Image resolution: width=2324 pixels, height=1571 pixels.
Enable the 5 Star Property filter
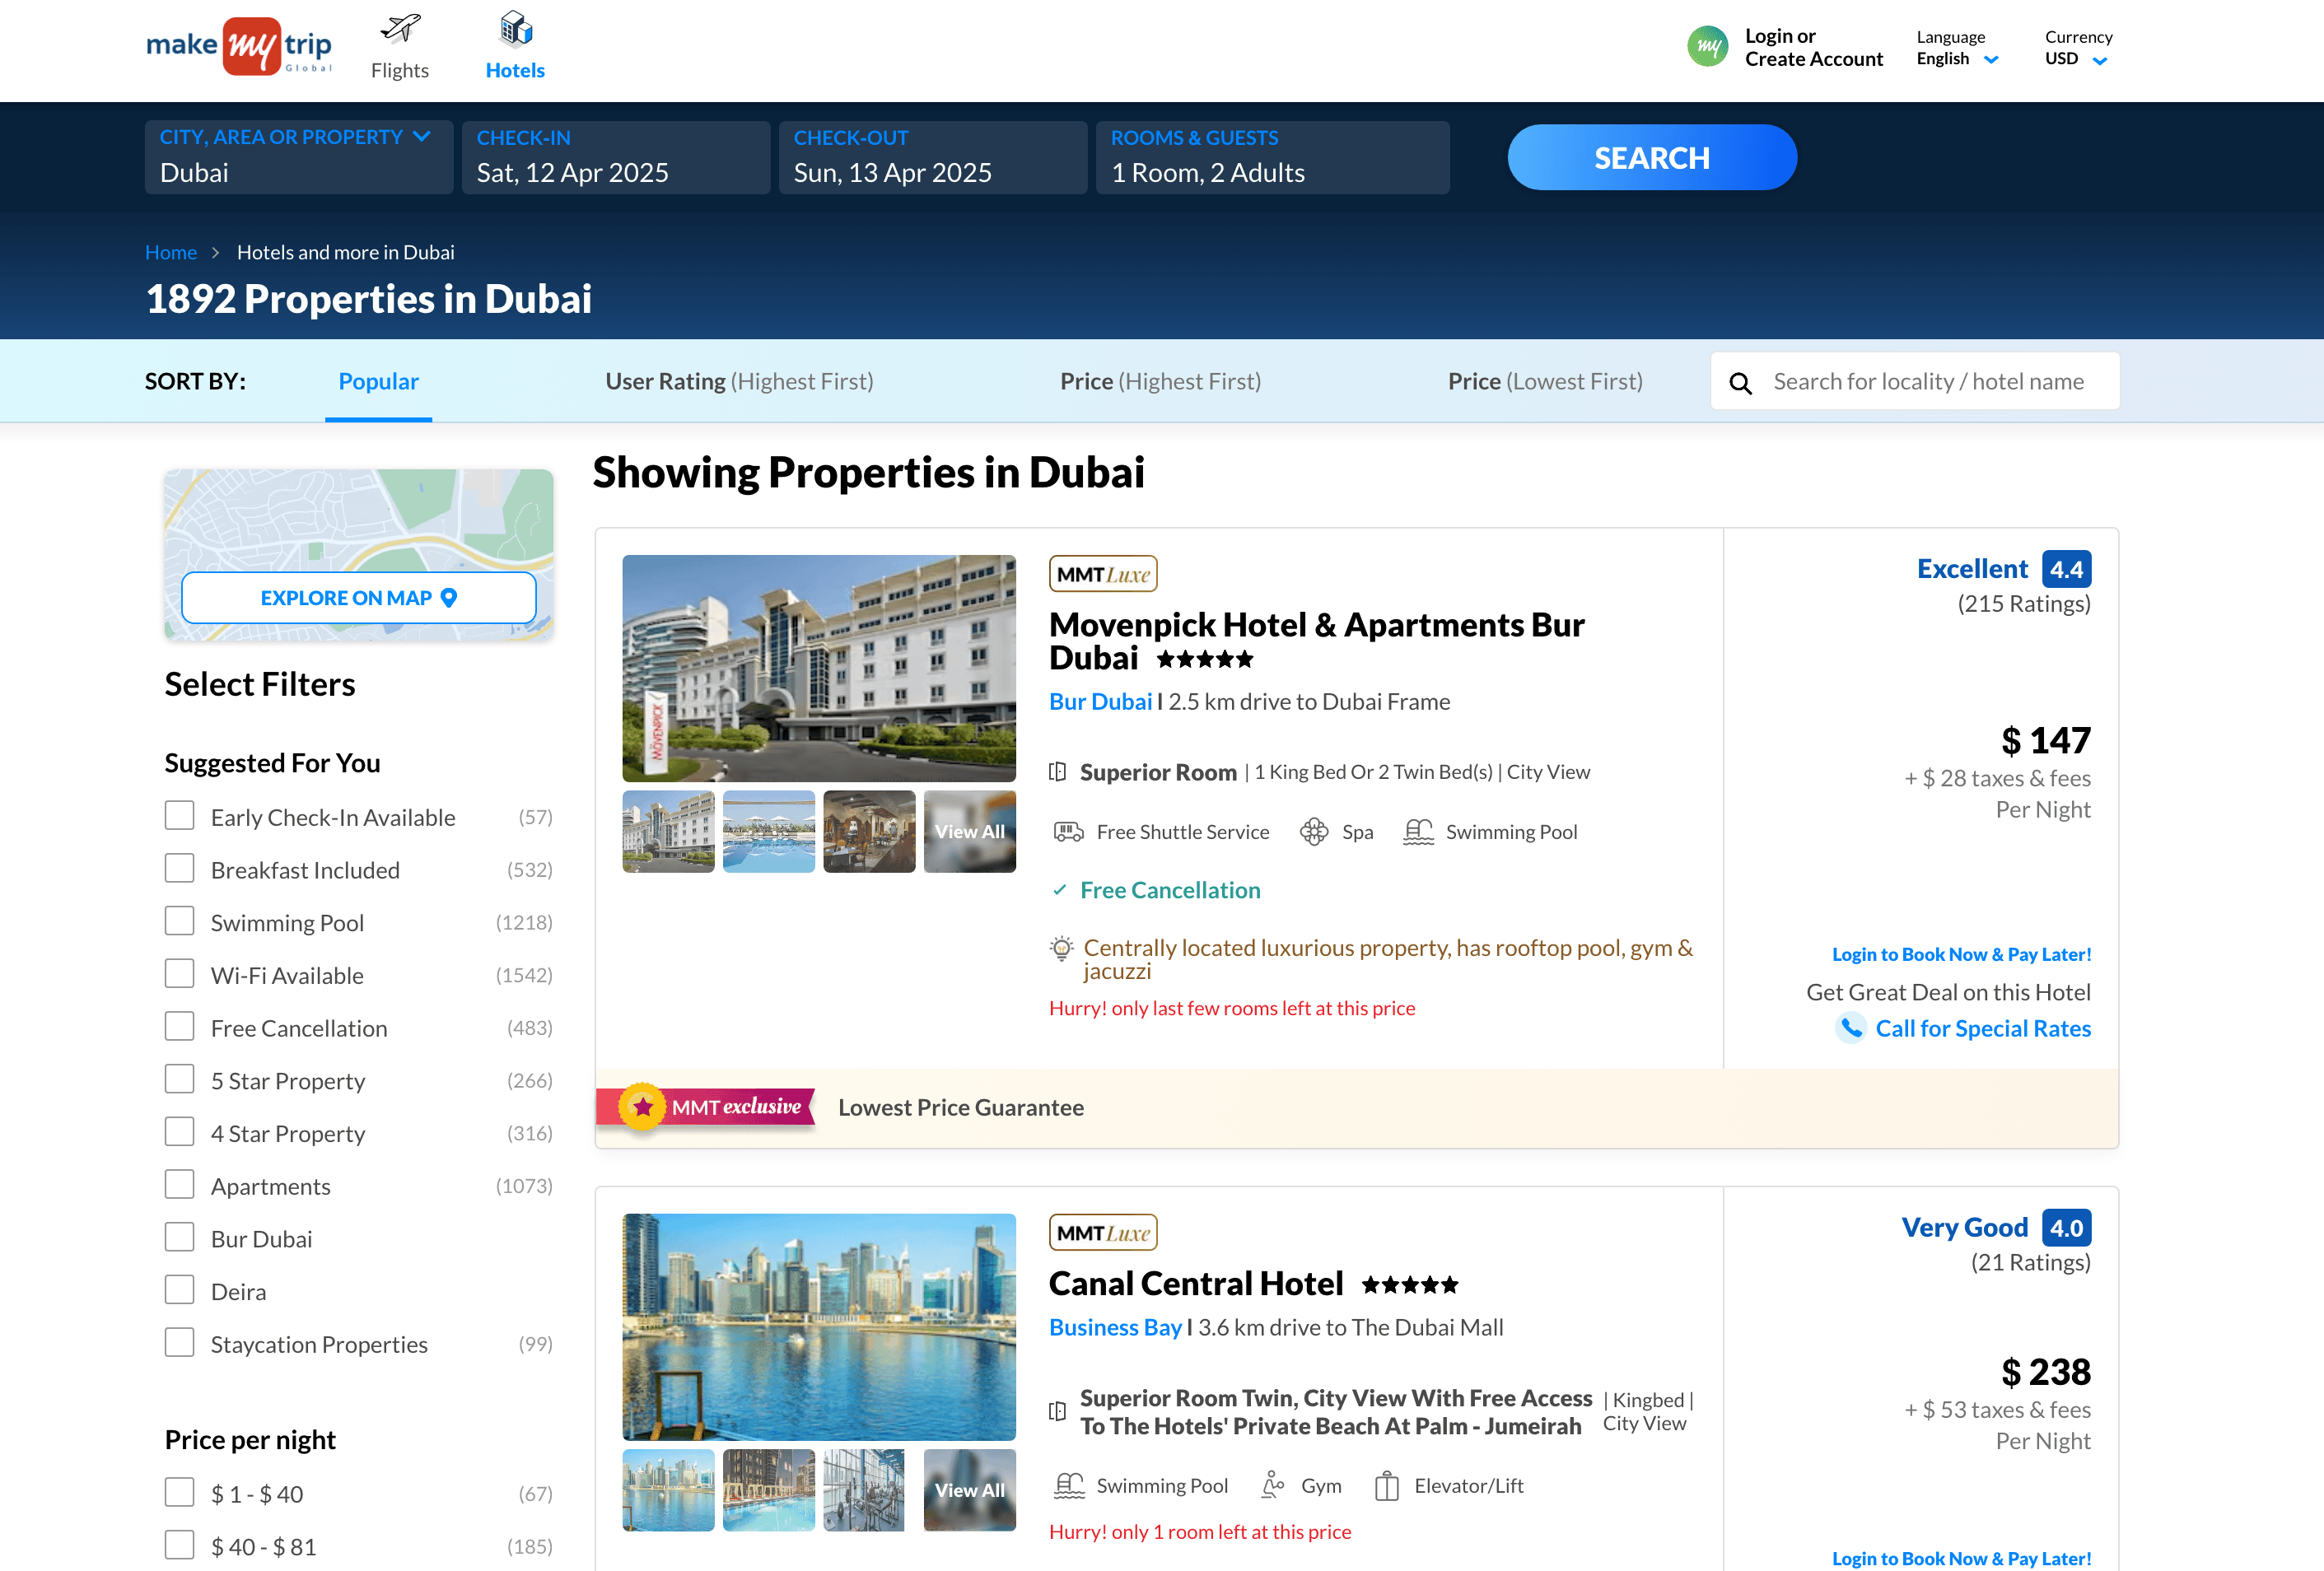tap(180, 1079)
